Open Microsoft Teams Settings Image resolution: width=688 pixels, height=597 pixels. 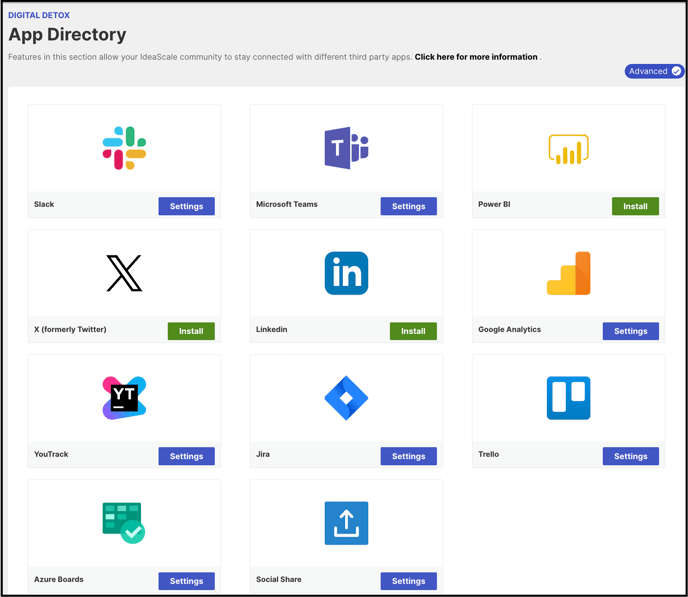coord(408,206)
